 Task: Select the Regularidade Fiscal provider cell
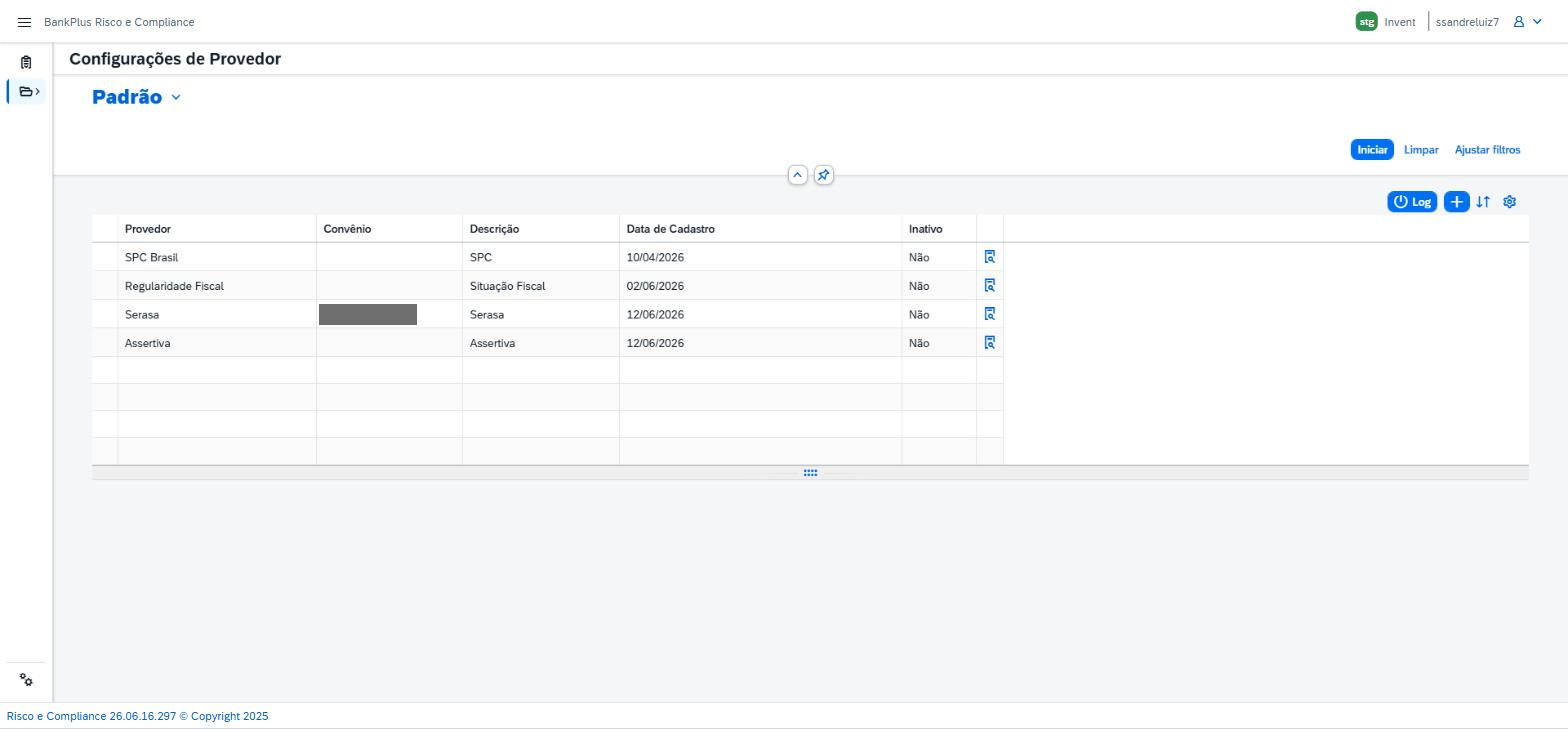click(x=217, y=286)
